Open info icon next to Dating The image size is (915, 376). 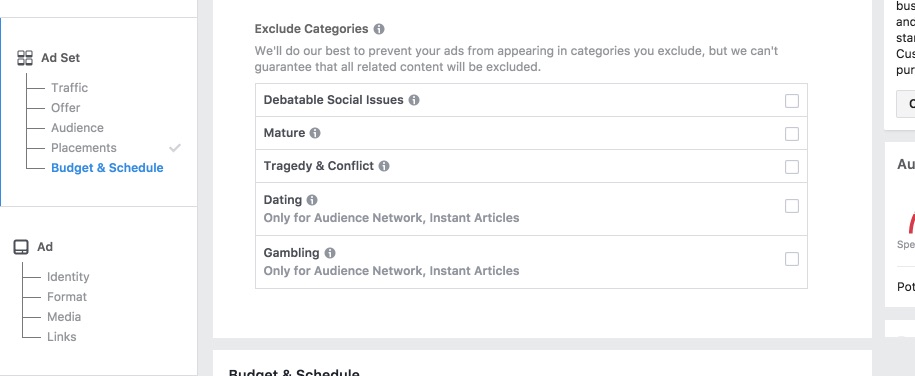[312, 200]
